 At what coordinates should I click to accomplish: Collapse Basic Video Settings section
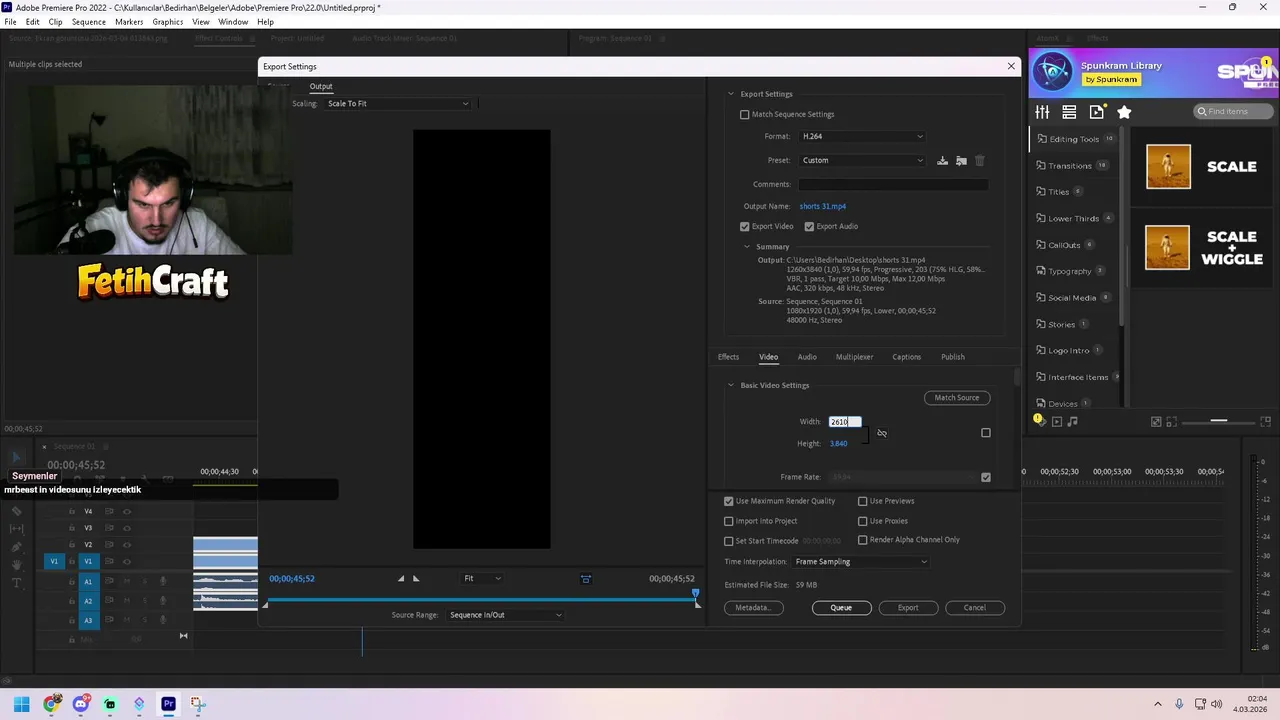(x=731, y=385)
